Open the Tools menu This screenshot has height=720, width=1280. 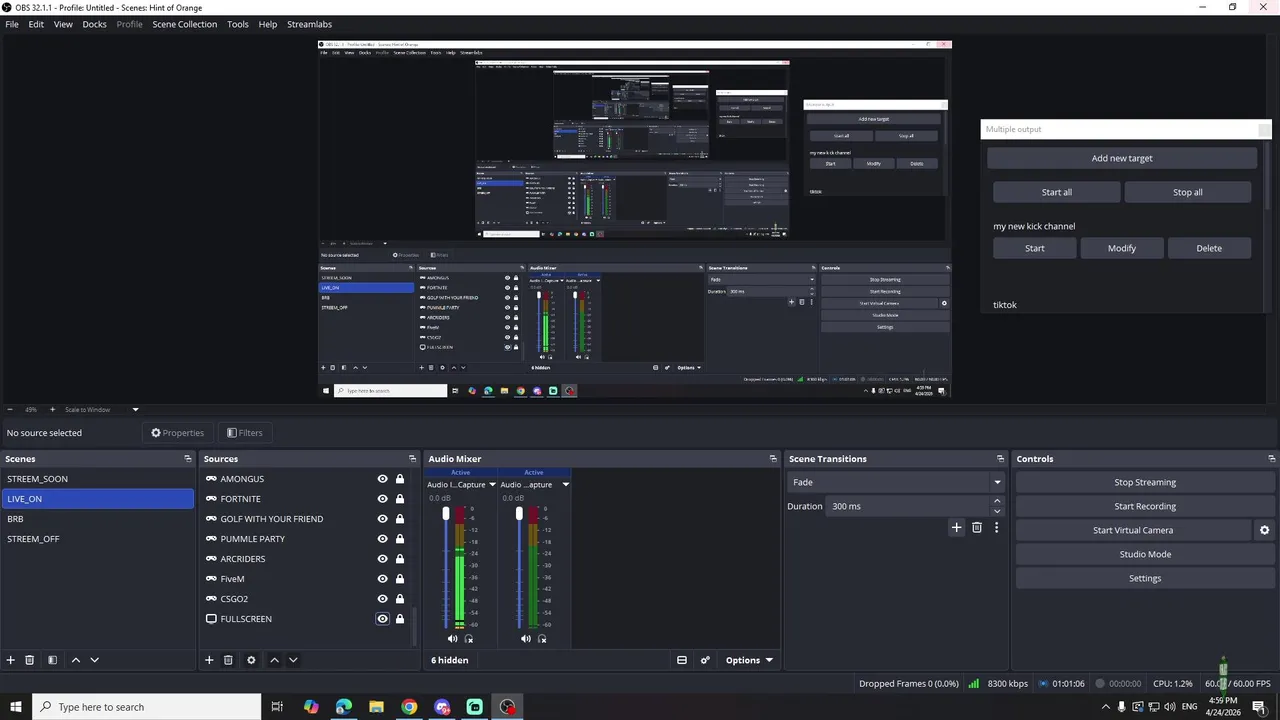click(238, 24)
